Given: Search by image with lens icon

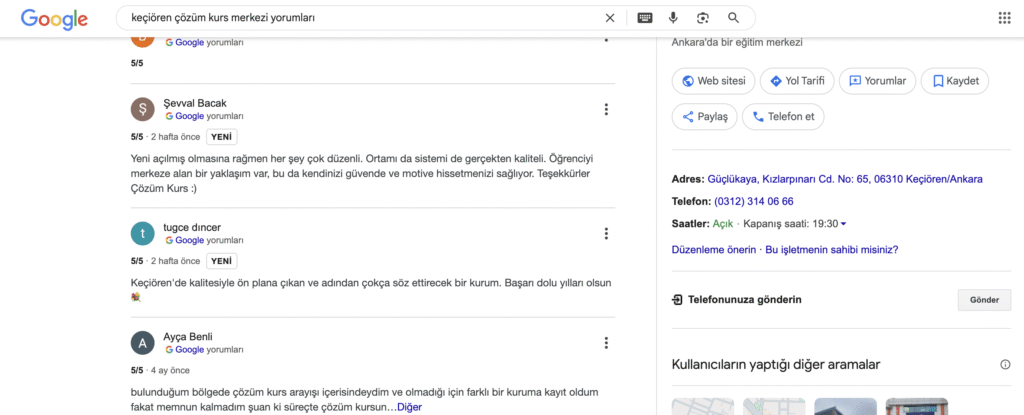Looking at the screenshot, I should click(x=703, y=18).
